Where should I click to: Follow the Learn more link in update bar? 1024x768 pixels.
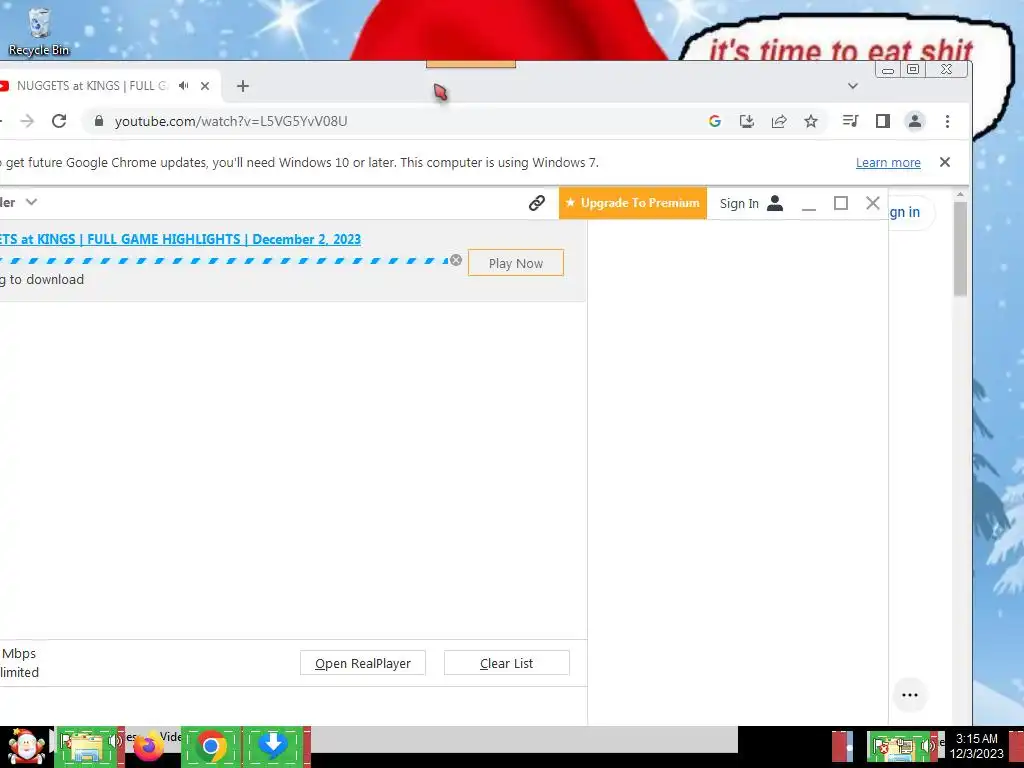point(888,163)
